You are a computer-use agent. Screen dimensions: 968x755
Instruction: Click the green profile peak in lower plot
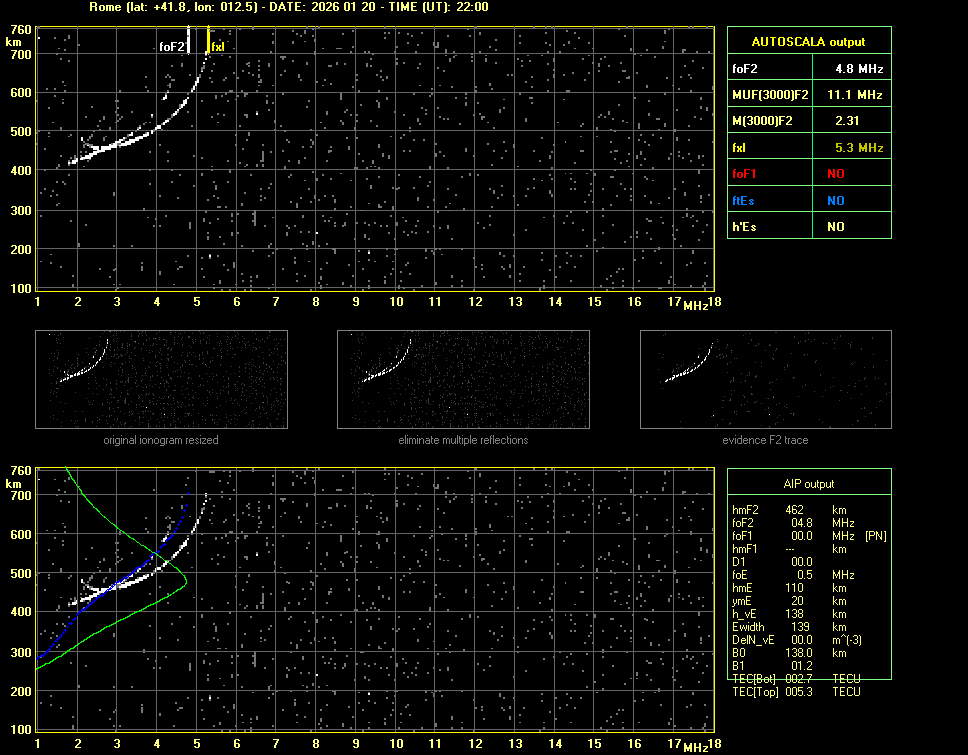pos(186,579)
